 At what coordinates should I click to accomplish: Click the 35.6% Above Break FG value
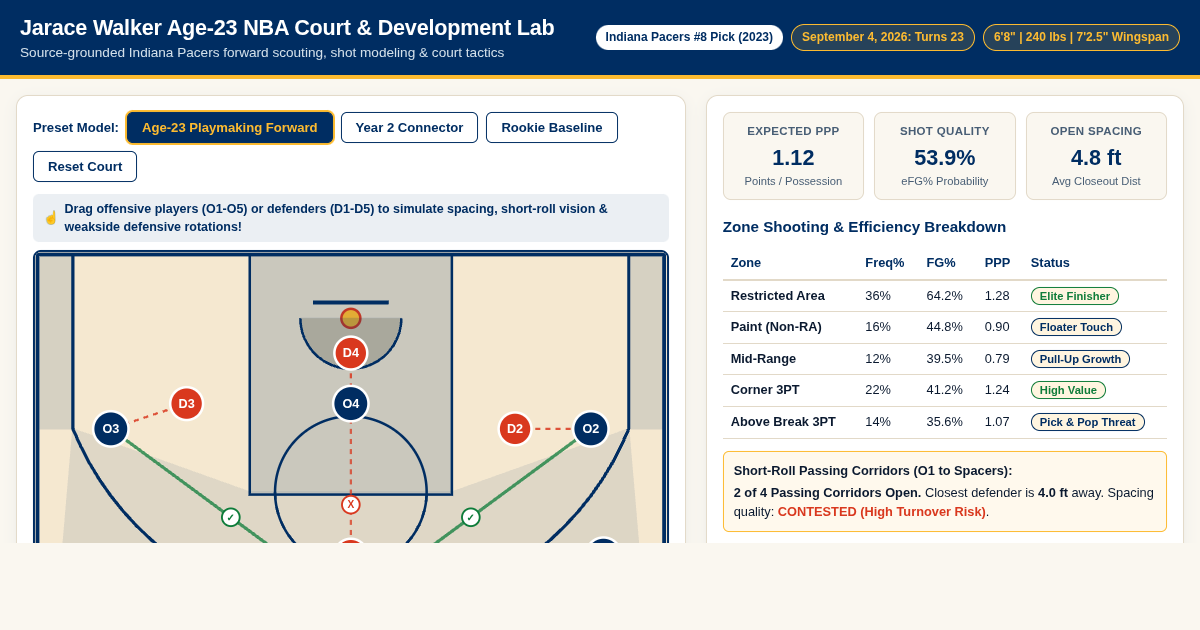pyautogui.click(x=944, y=422)
